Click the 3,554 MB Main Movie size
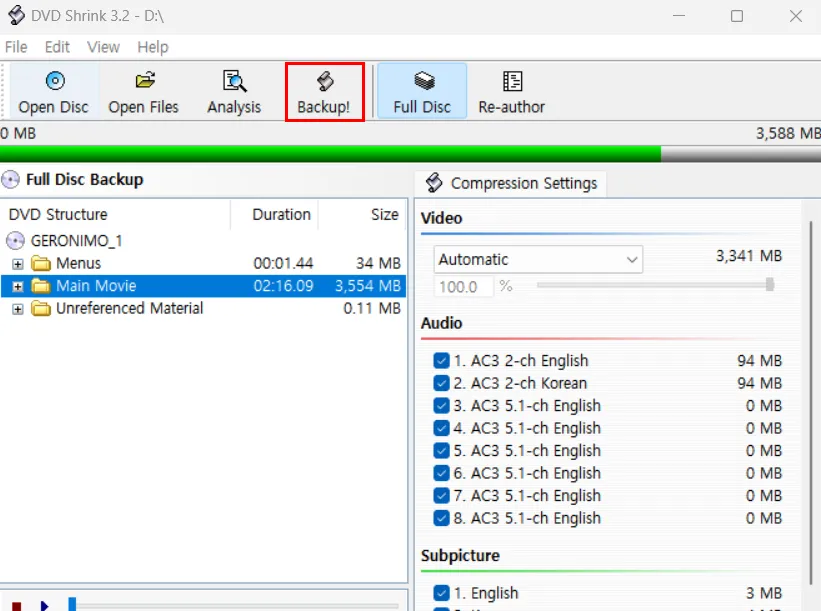 coord(368,286)
